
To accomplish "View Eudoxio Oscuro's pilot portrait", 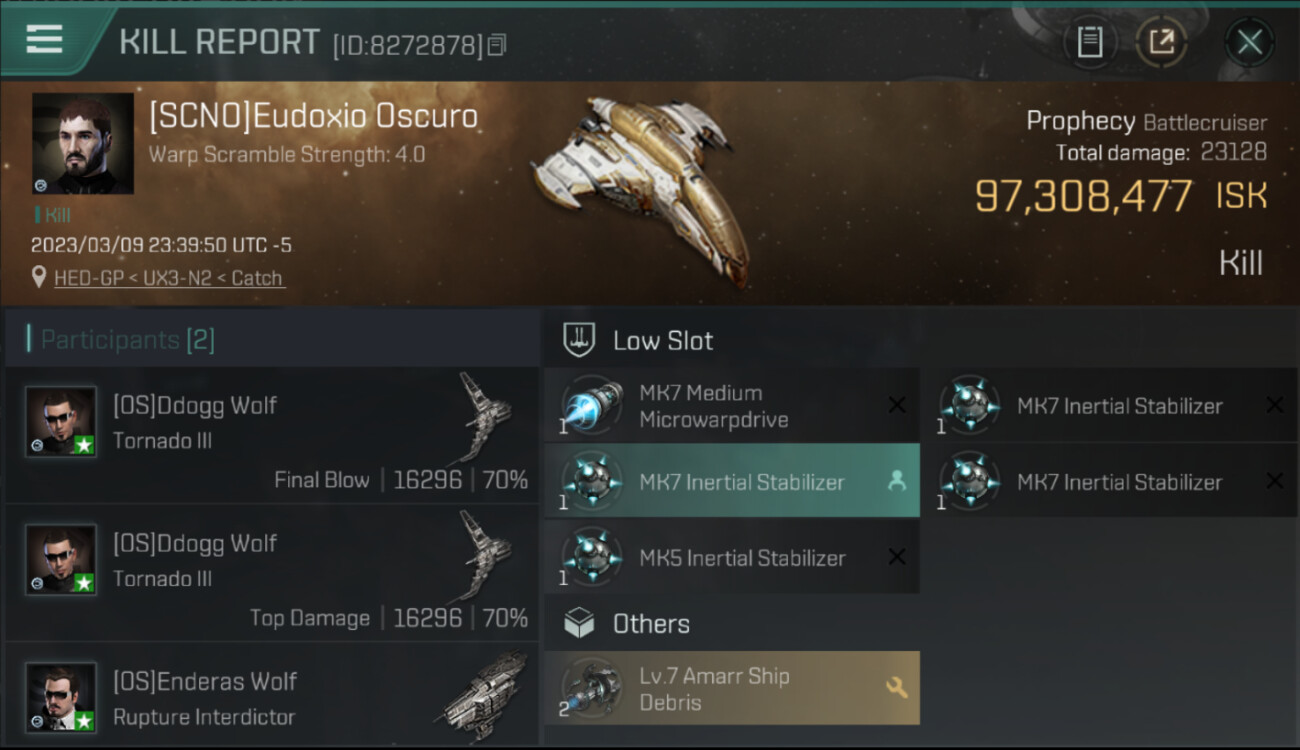I will click(x=82, y=143).
